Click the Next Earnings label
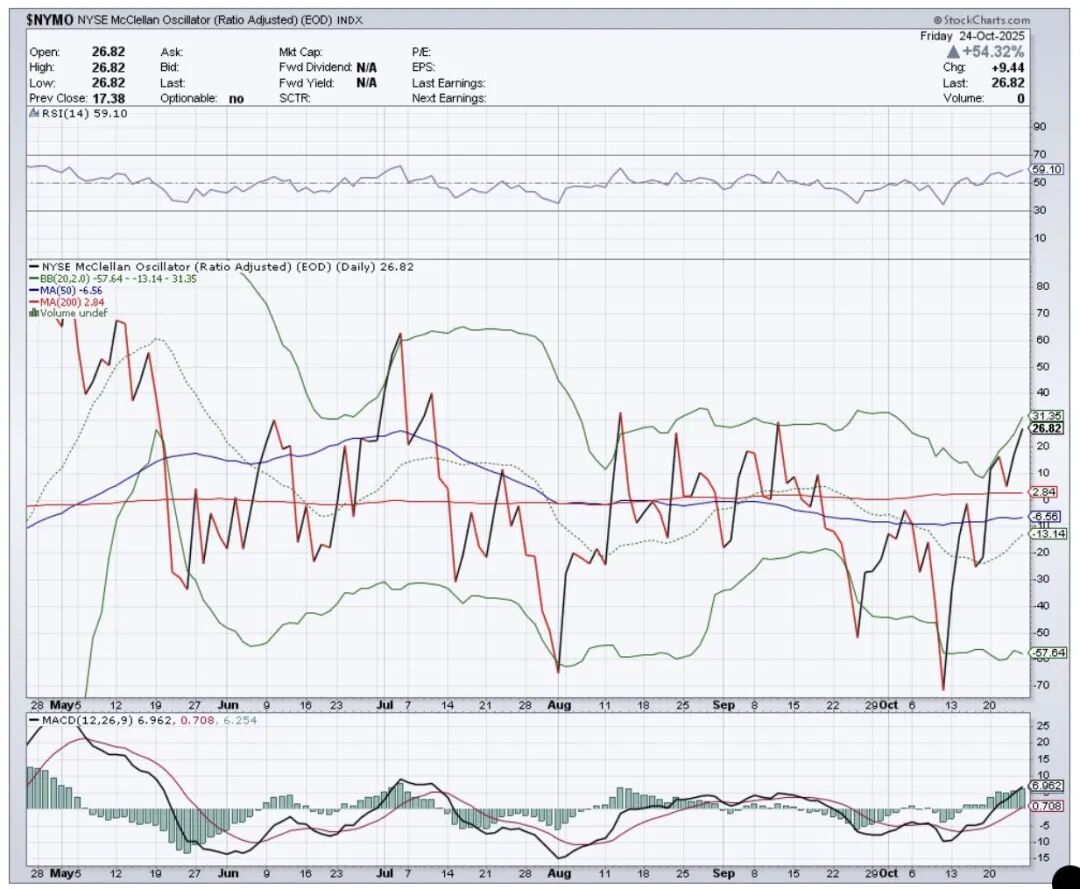This screenshot has width=1080, height=889. 448,98
